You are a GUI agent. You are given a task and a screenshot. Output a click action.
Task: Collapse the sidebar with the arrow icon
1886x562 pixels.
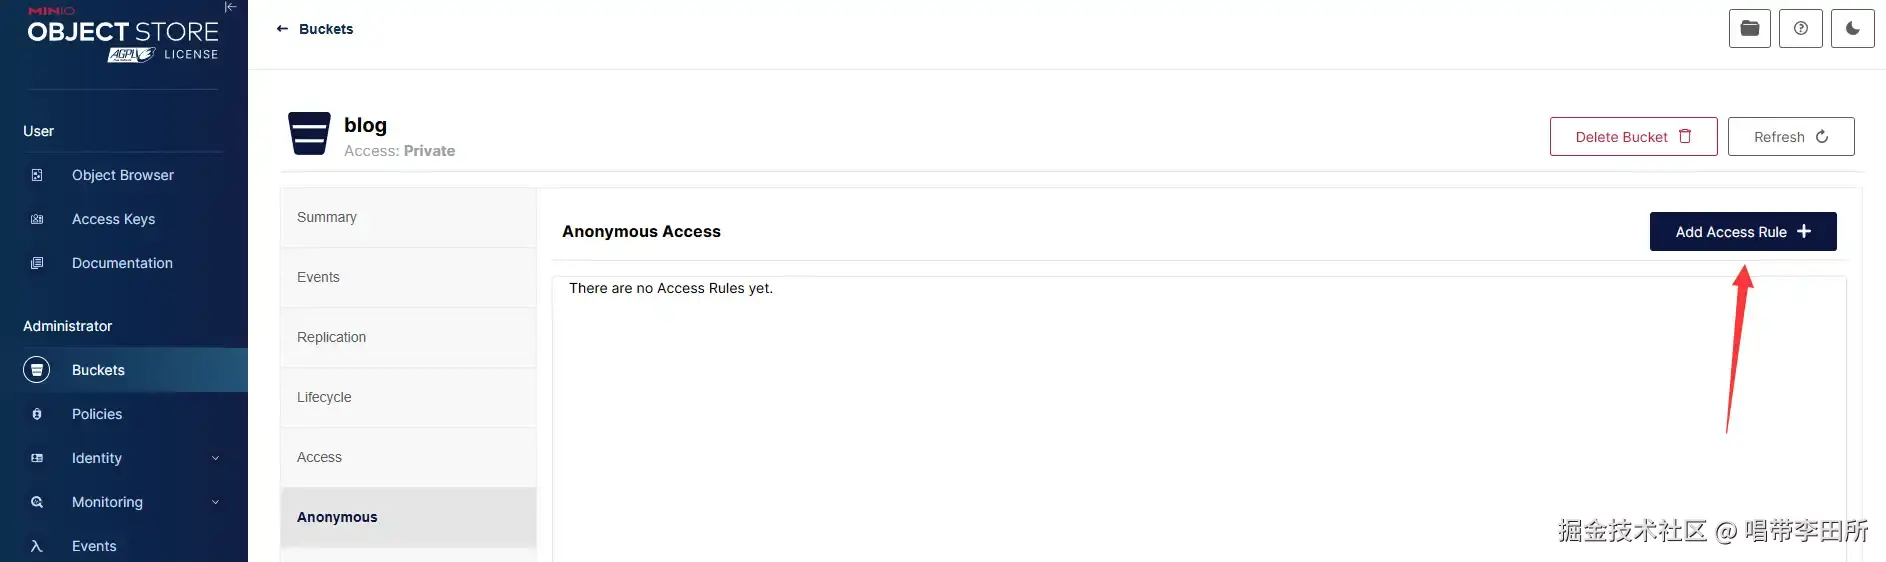[230, 7]
